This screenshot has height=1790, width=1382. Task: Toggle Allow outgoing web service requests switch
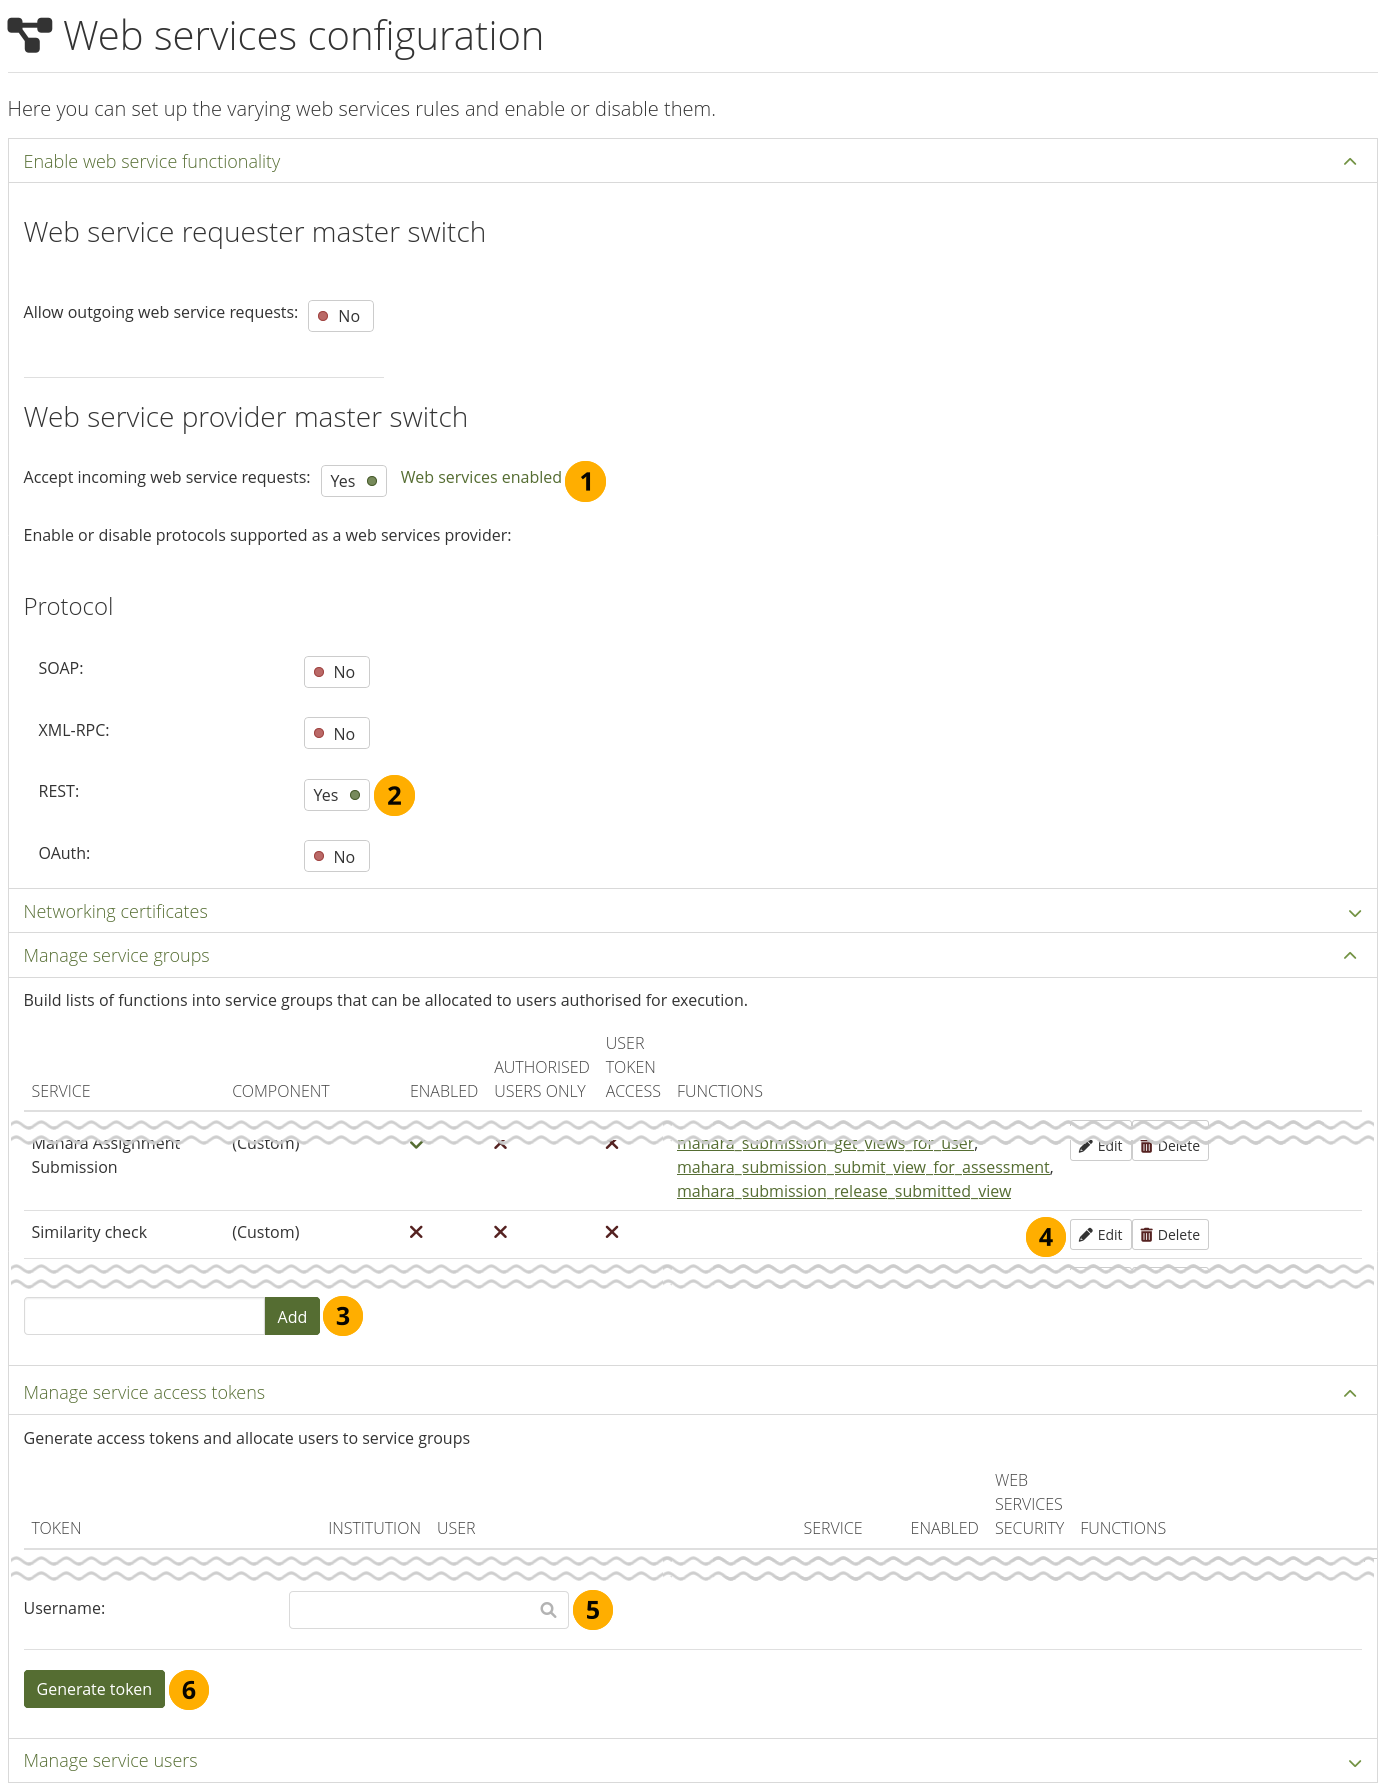[x=340, y=316]
